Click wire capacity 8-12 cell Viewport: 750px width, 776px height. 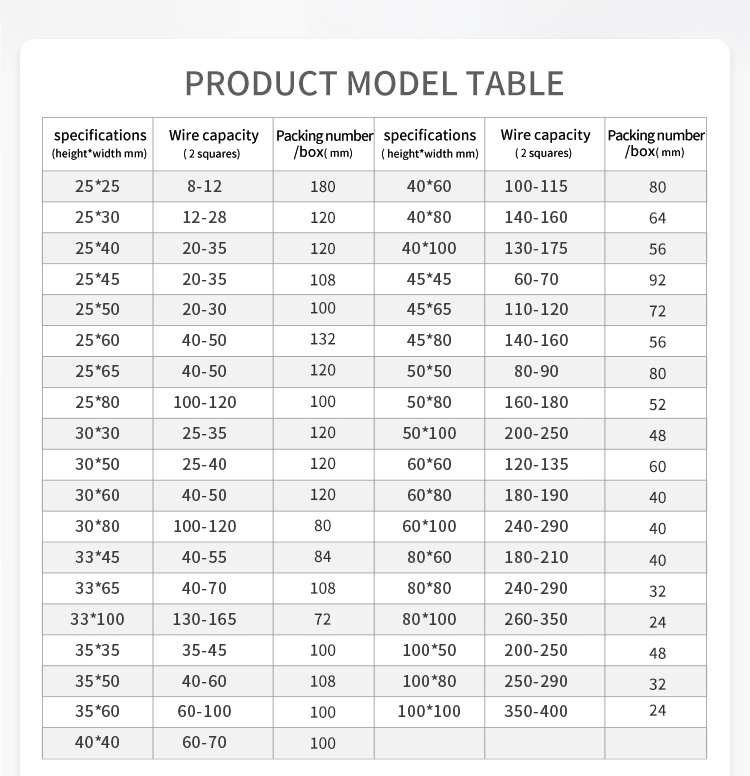(x=204, y=186)
